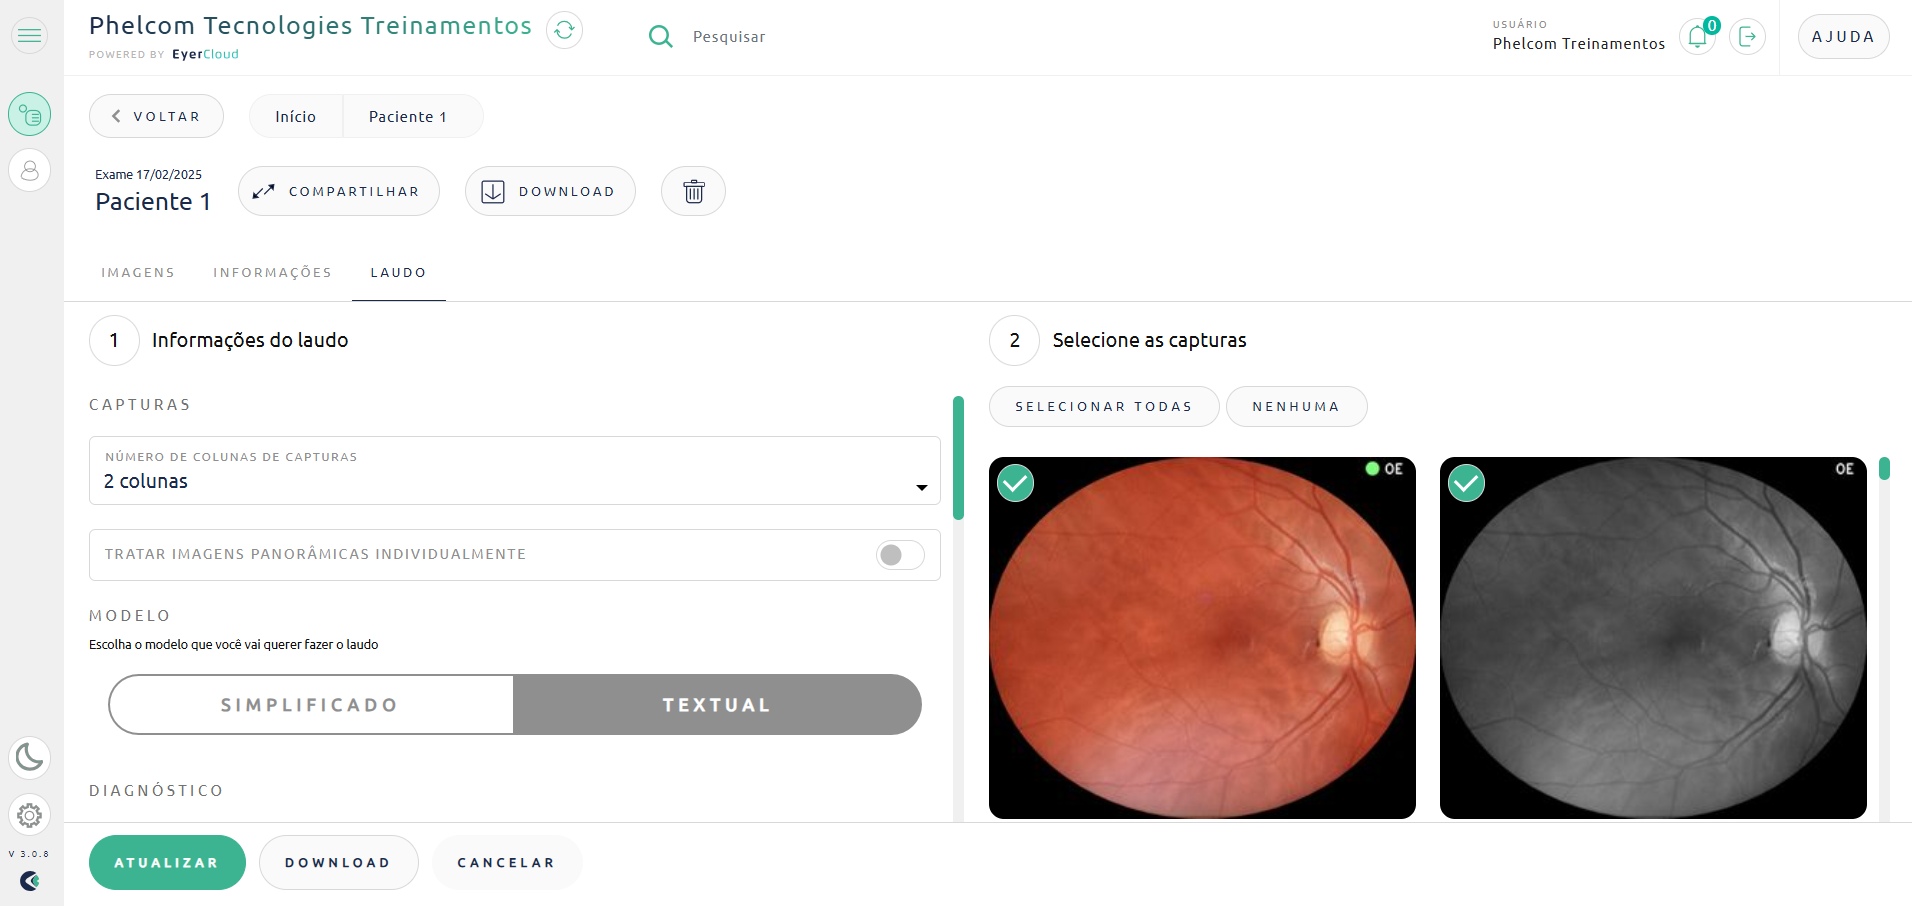Switch to the Informações tab
Image resolution: width=1912 pixels, height=906 pixels.
pyautogui.click(x=272, y=273)
